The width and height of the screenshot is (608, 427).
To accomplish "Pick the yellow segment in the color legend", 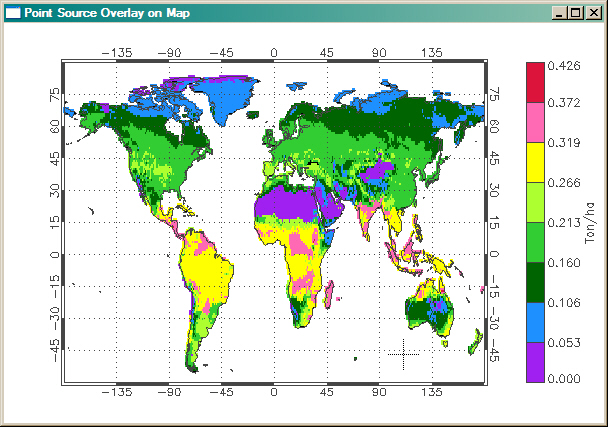I will coord(536,162).
